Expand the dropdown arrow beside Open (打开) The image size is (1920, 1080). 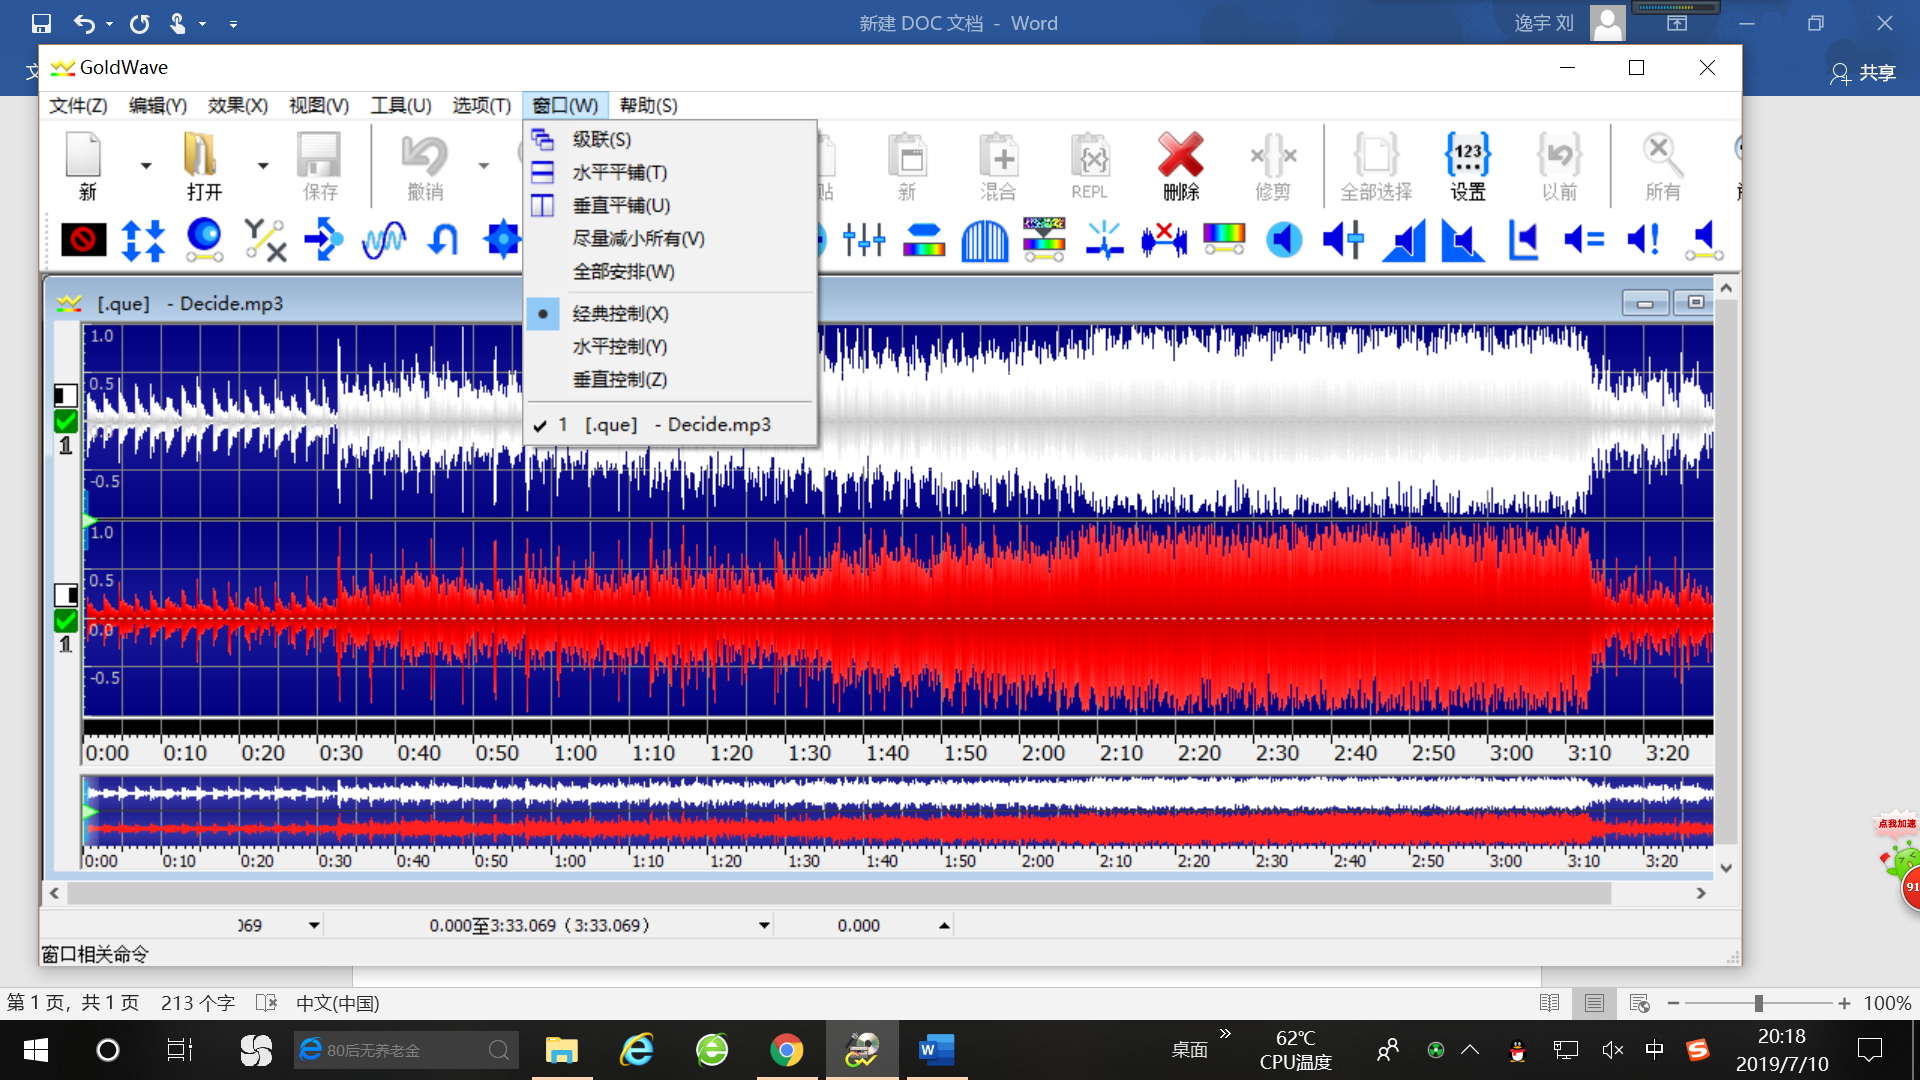(x=263, y=166)
